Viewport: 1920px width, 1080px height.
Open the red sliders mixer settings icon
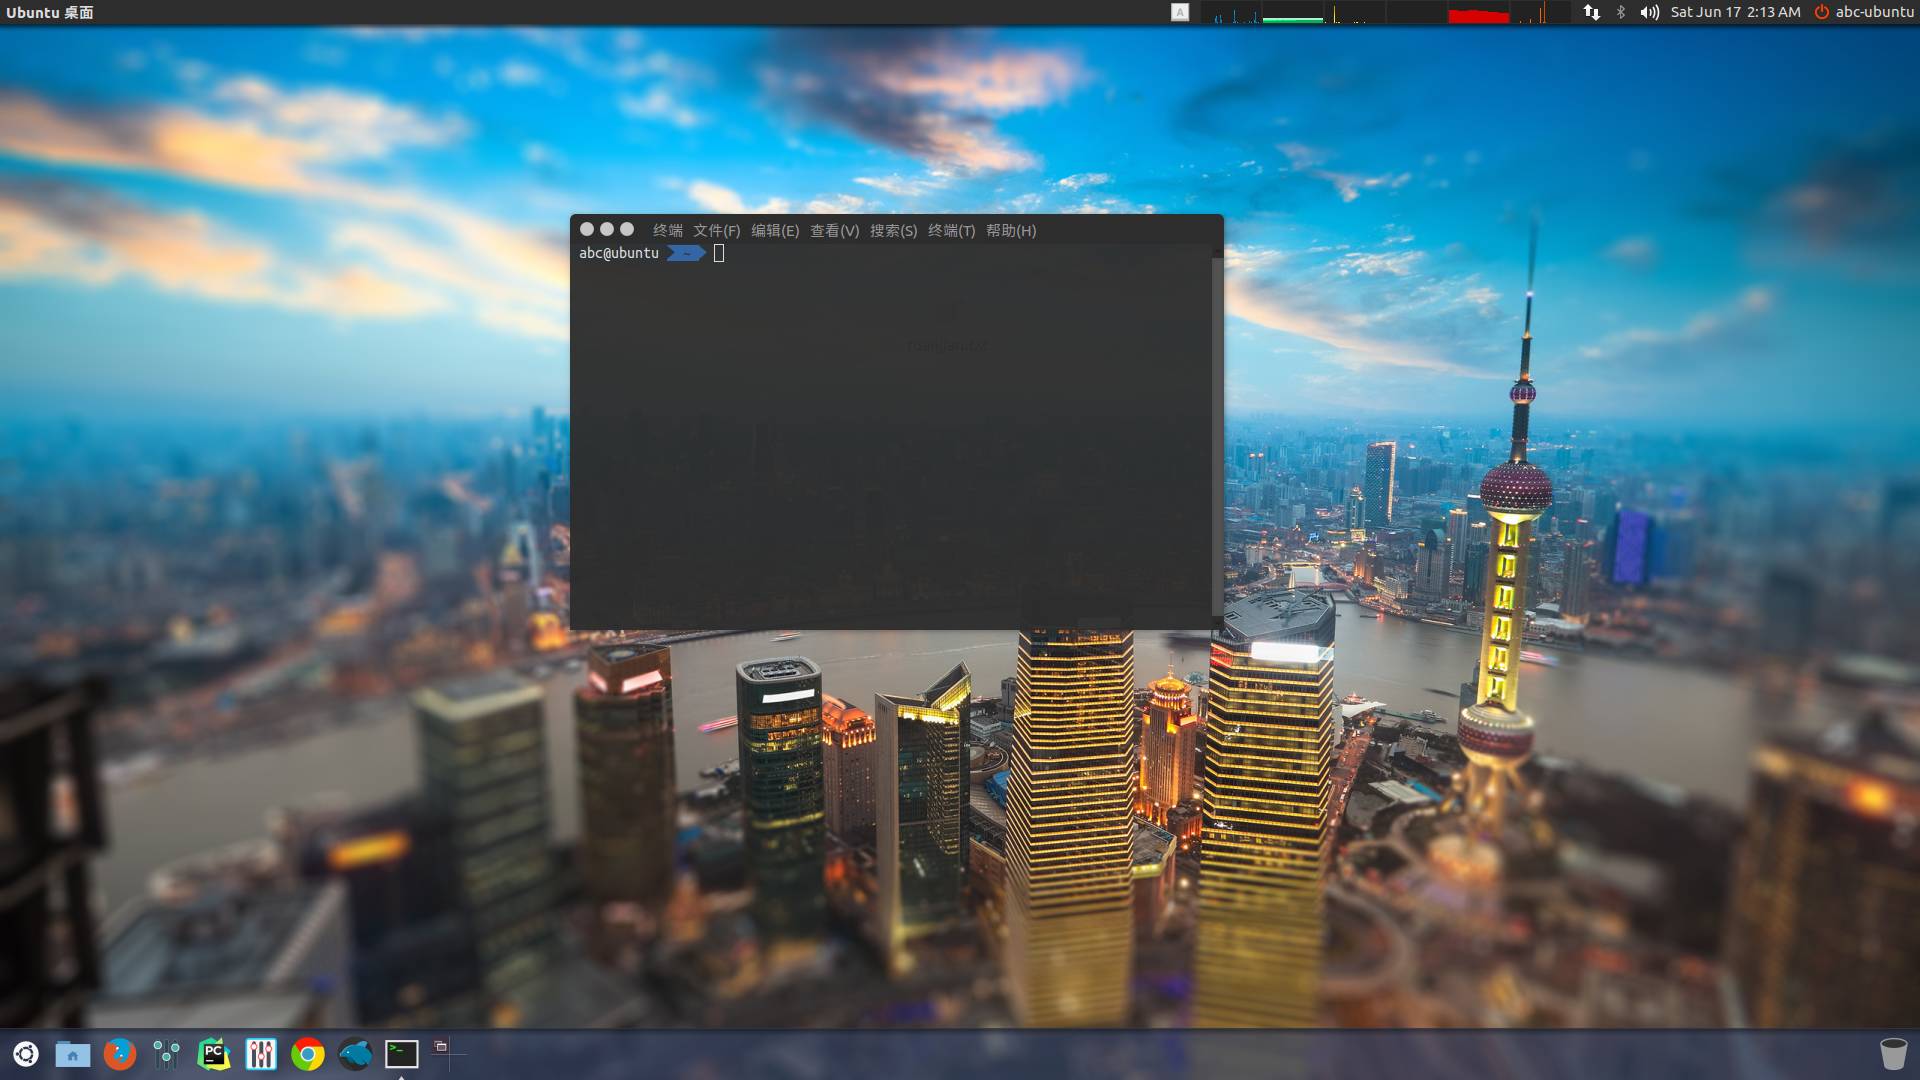[261, 1054]
